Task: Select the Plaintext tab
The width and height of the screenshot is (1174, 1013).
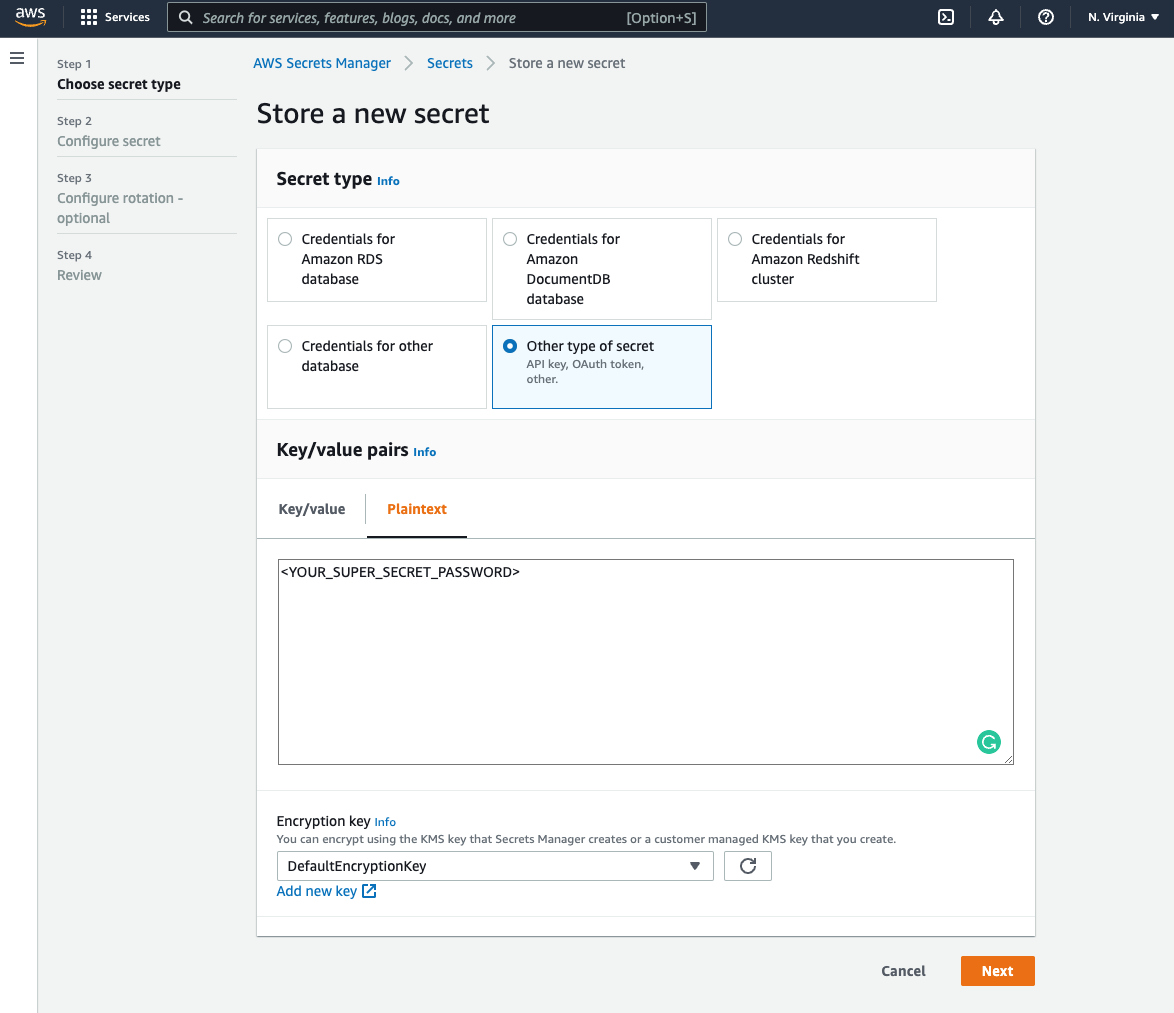Action: pos(416,509)
